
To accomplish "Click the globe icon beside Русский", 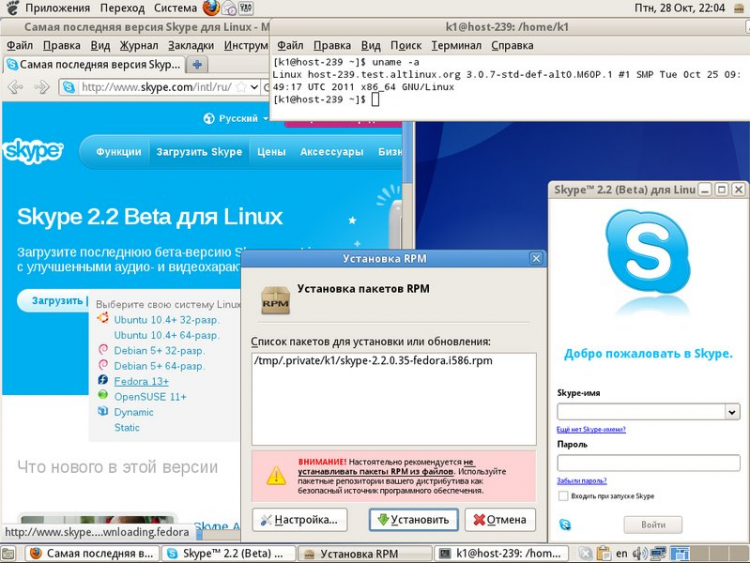I will (209, 119).
